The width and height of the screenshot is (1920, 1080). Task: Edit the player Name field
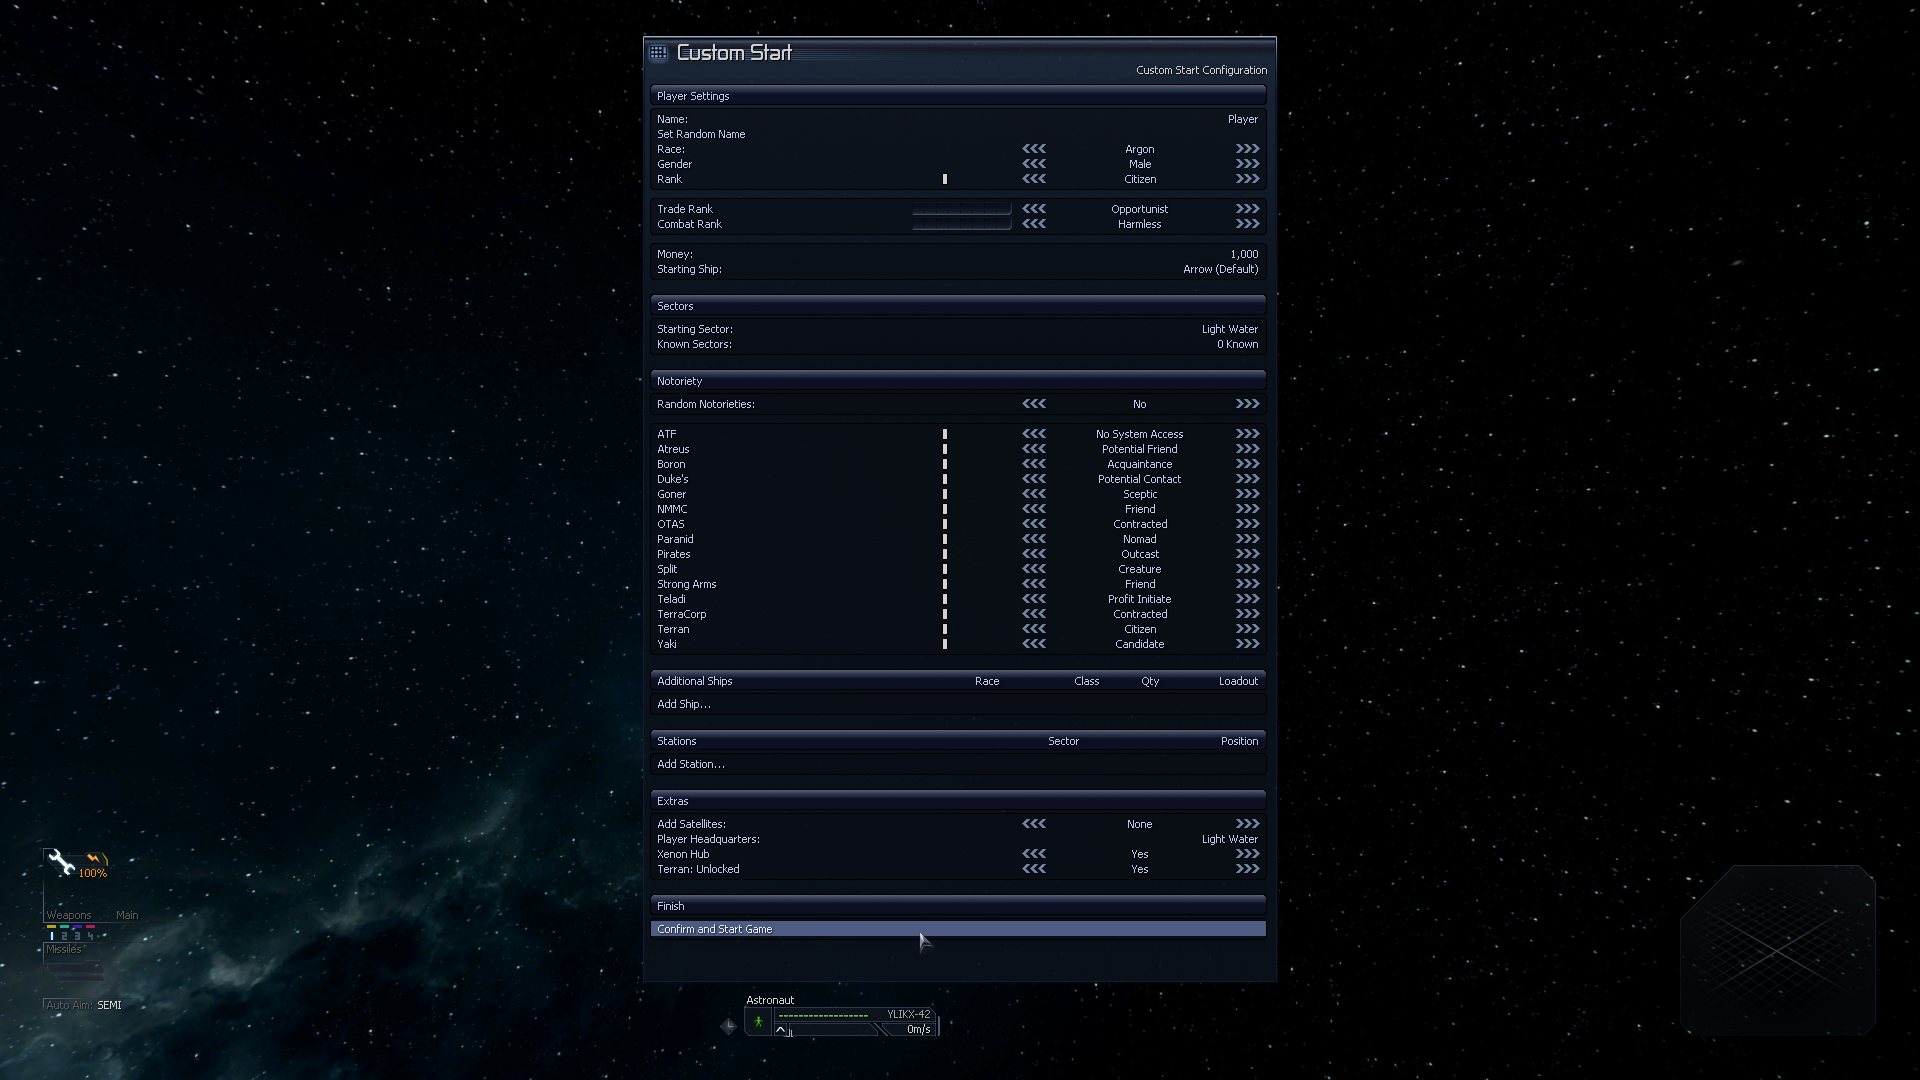click(958, 119)
